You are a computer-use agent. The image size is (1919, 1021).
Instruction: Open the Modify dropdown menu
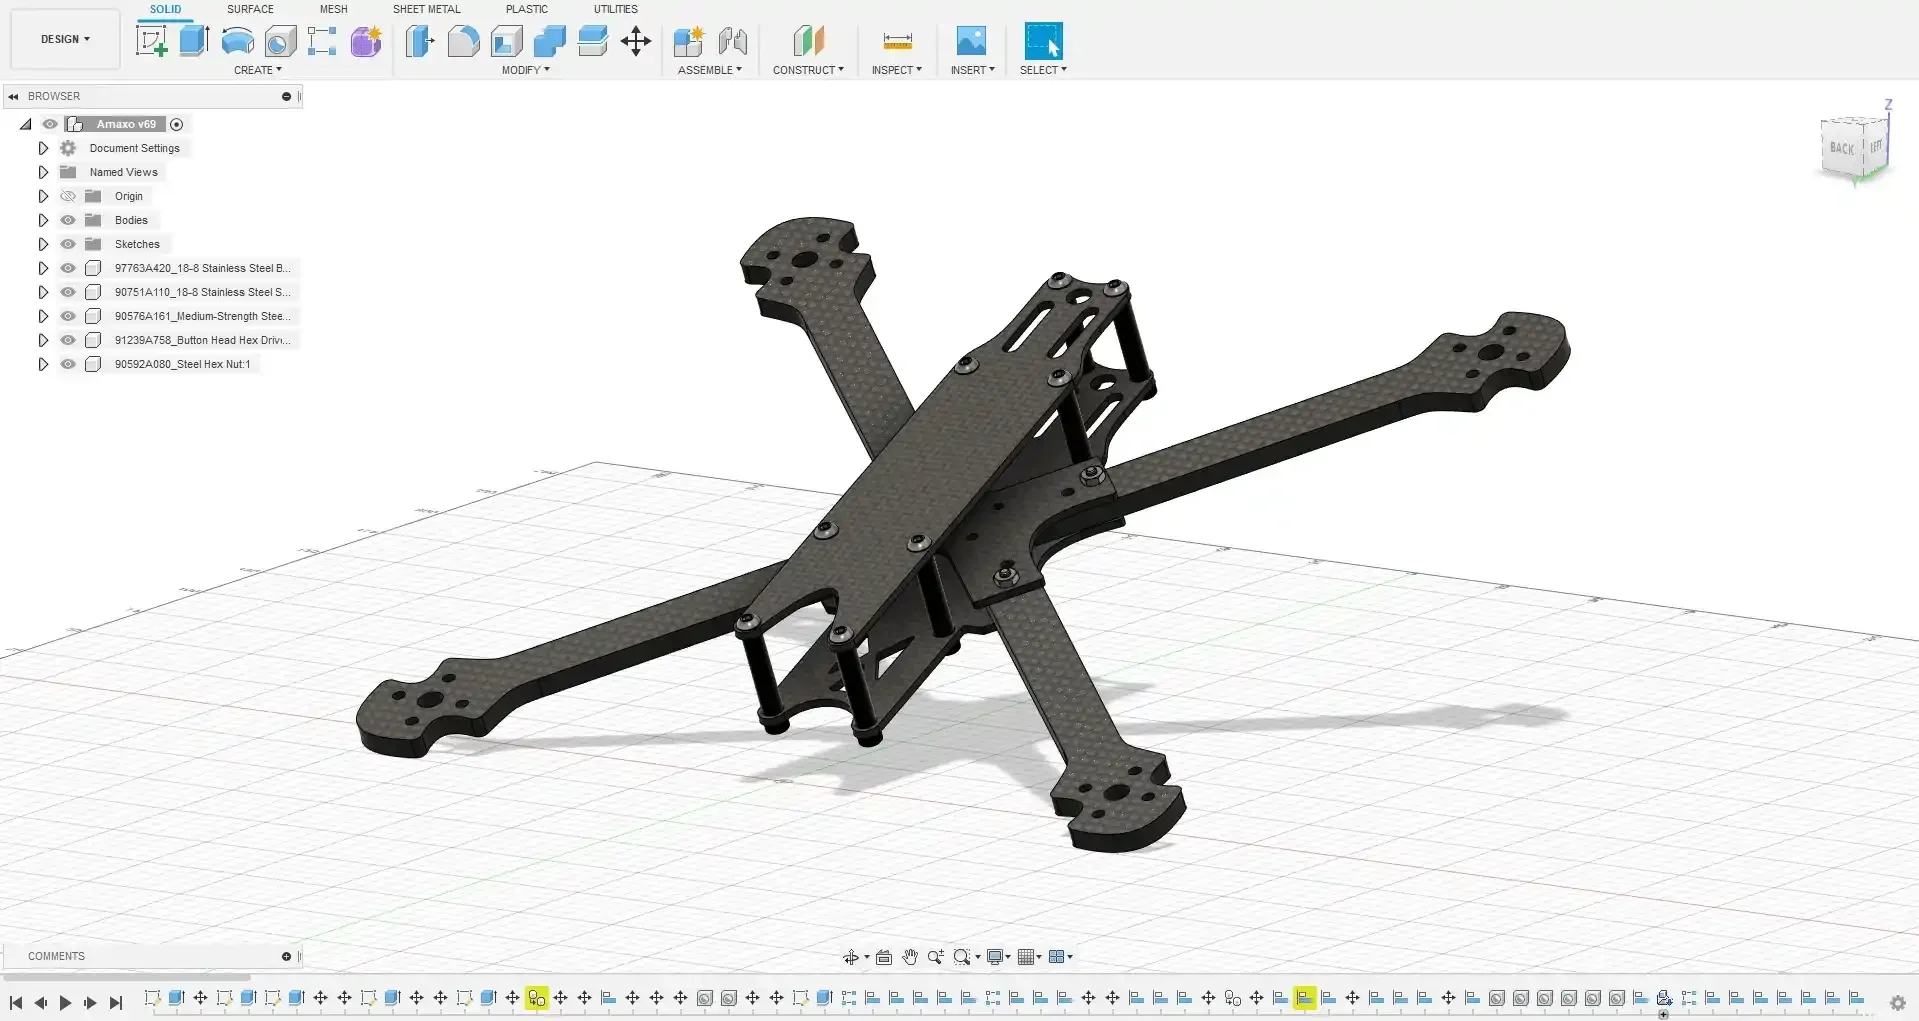click(x=526, y=70)
